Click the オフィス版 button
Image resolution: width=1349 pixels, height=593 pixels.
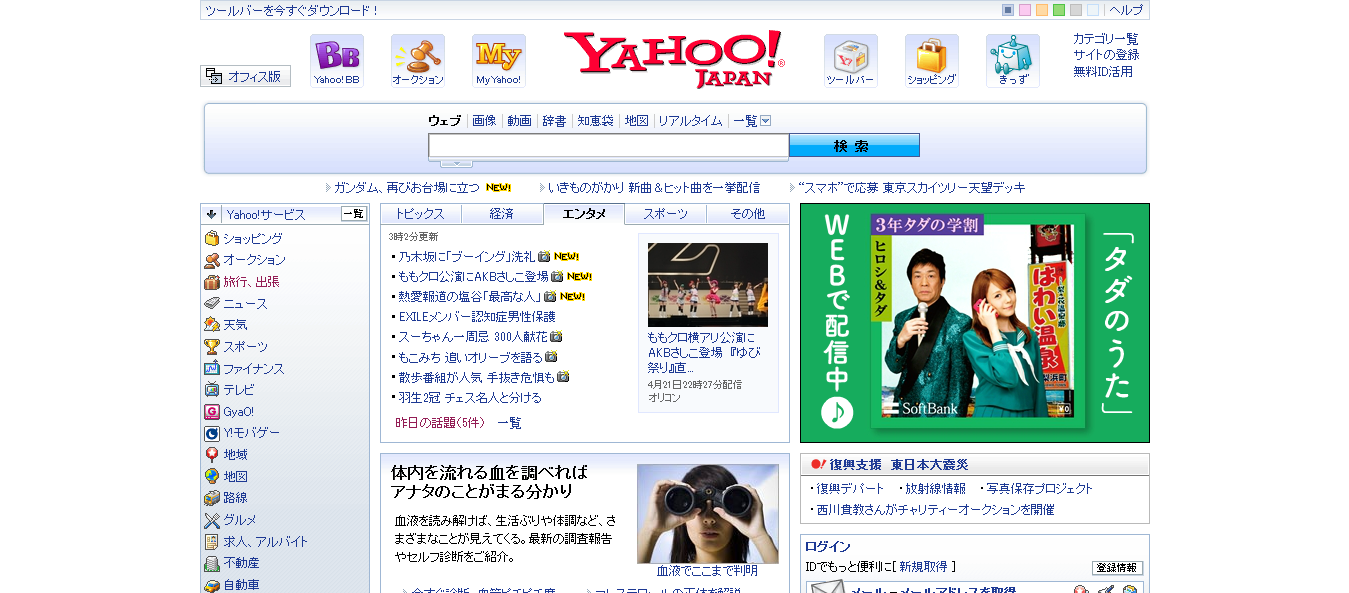click(246, 76)
